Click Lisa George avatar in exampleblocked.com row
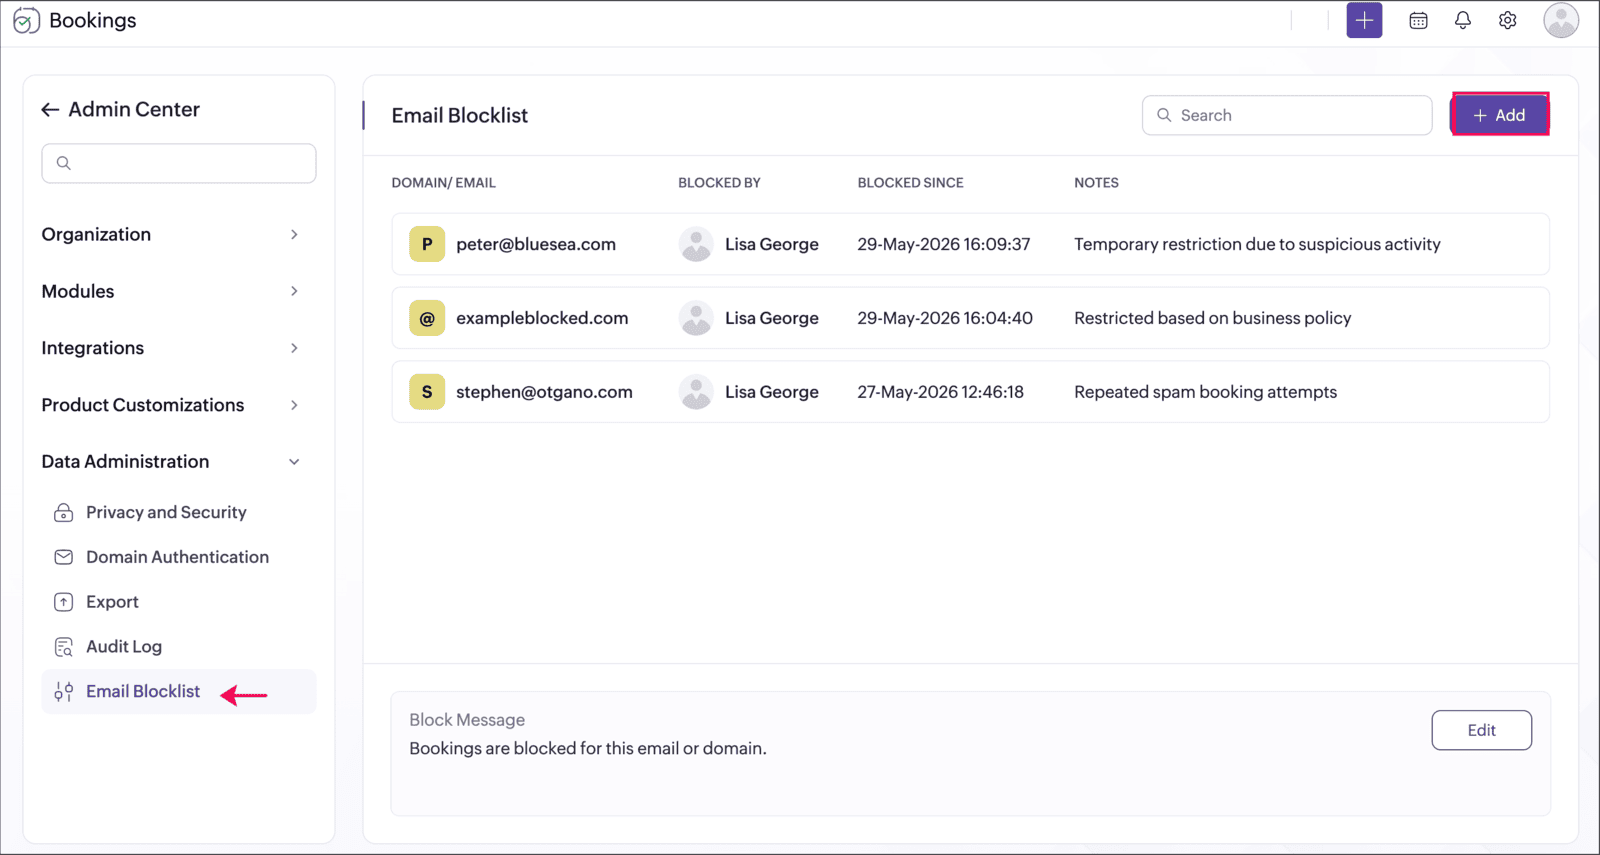The height and width of the screenshot is (855, 1600). (696, 318)
